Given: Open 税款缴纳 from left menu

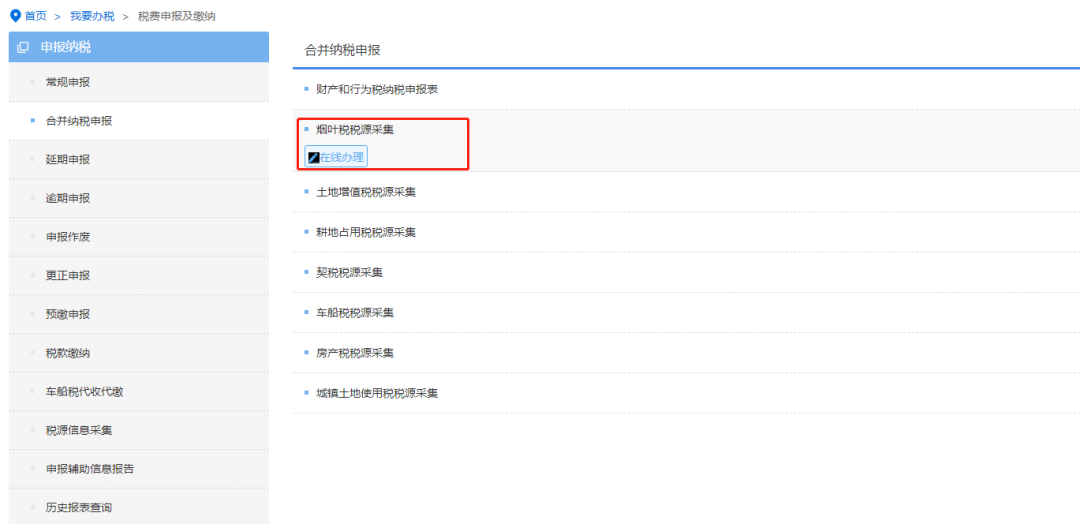Looking at the screenshot, I should (x=138, y=353).
